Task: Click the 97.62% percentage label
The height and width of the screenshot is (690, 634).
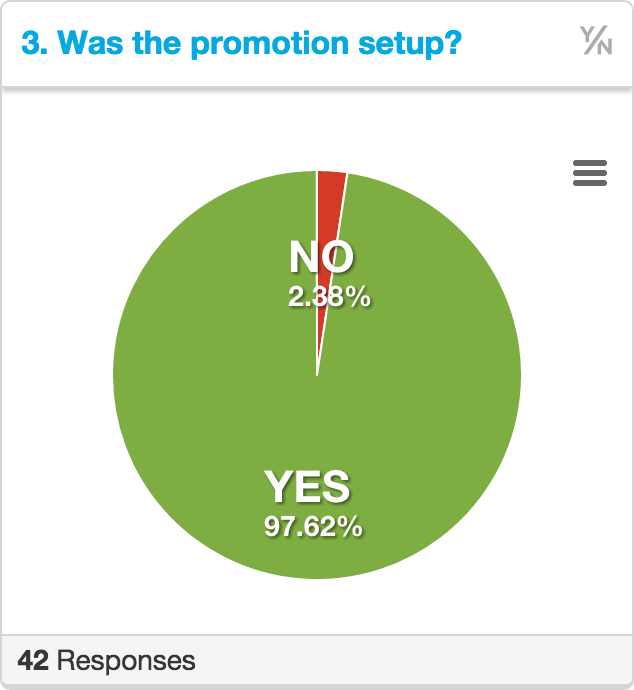Action: (x=313, y=526)
